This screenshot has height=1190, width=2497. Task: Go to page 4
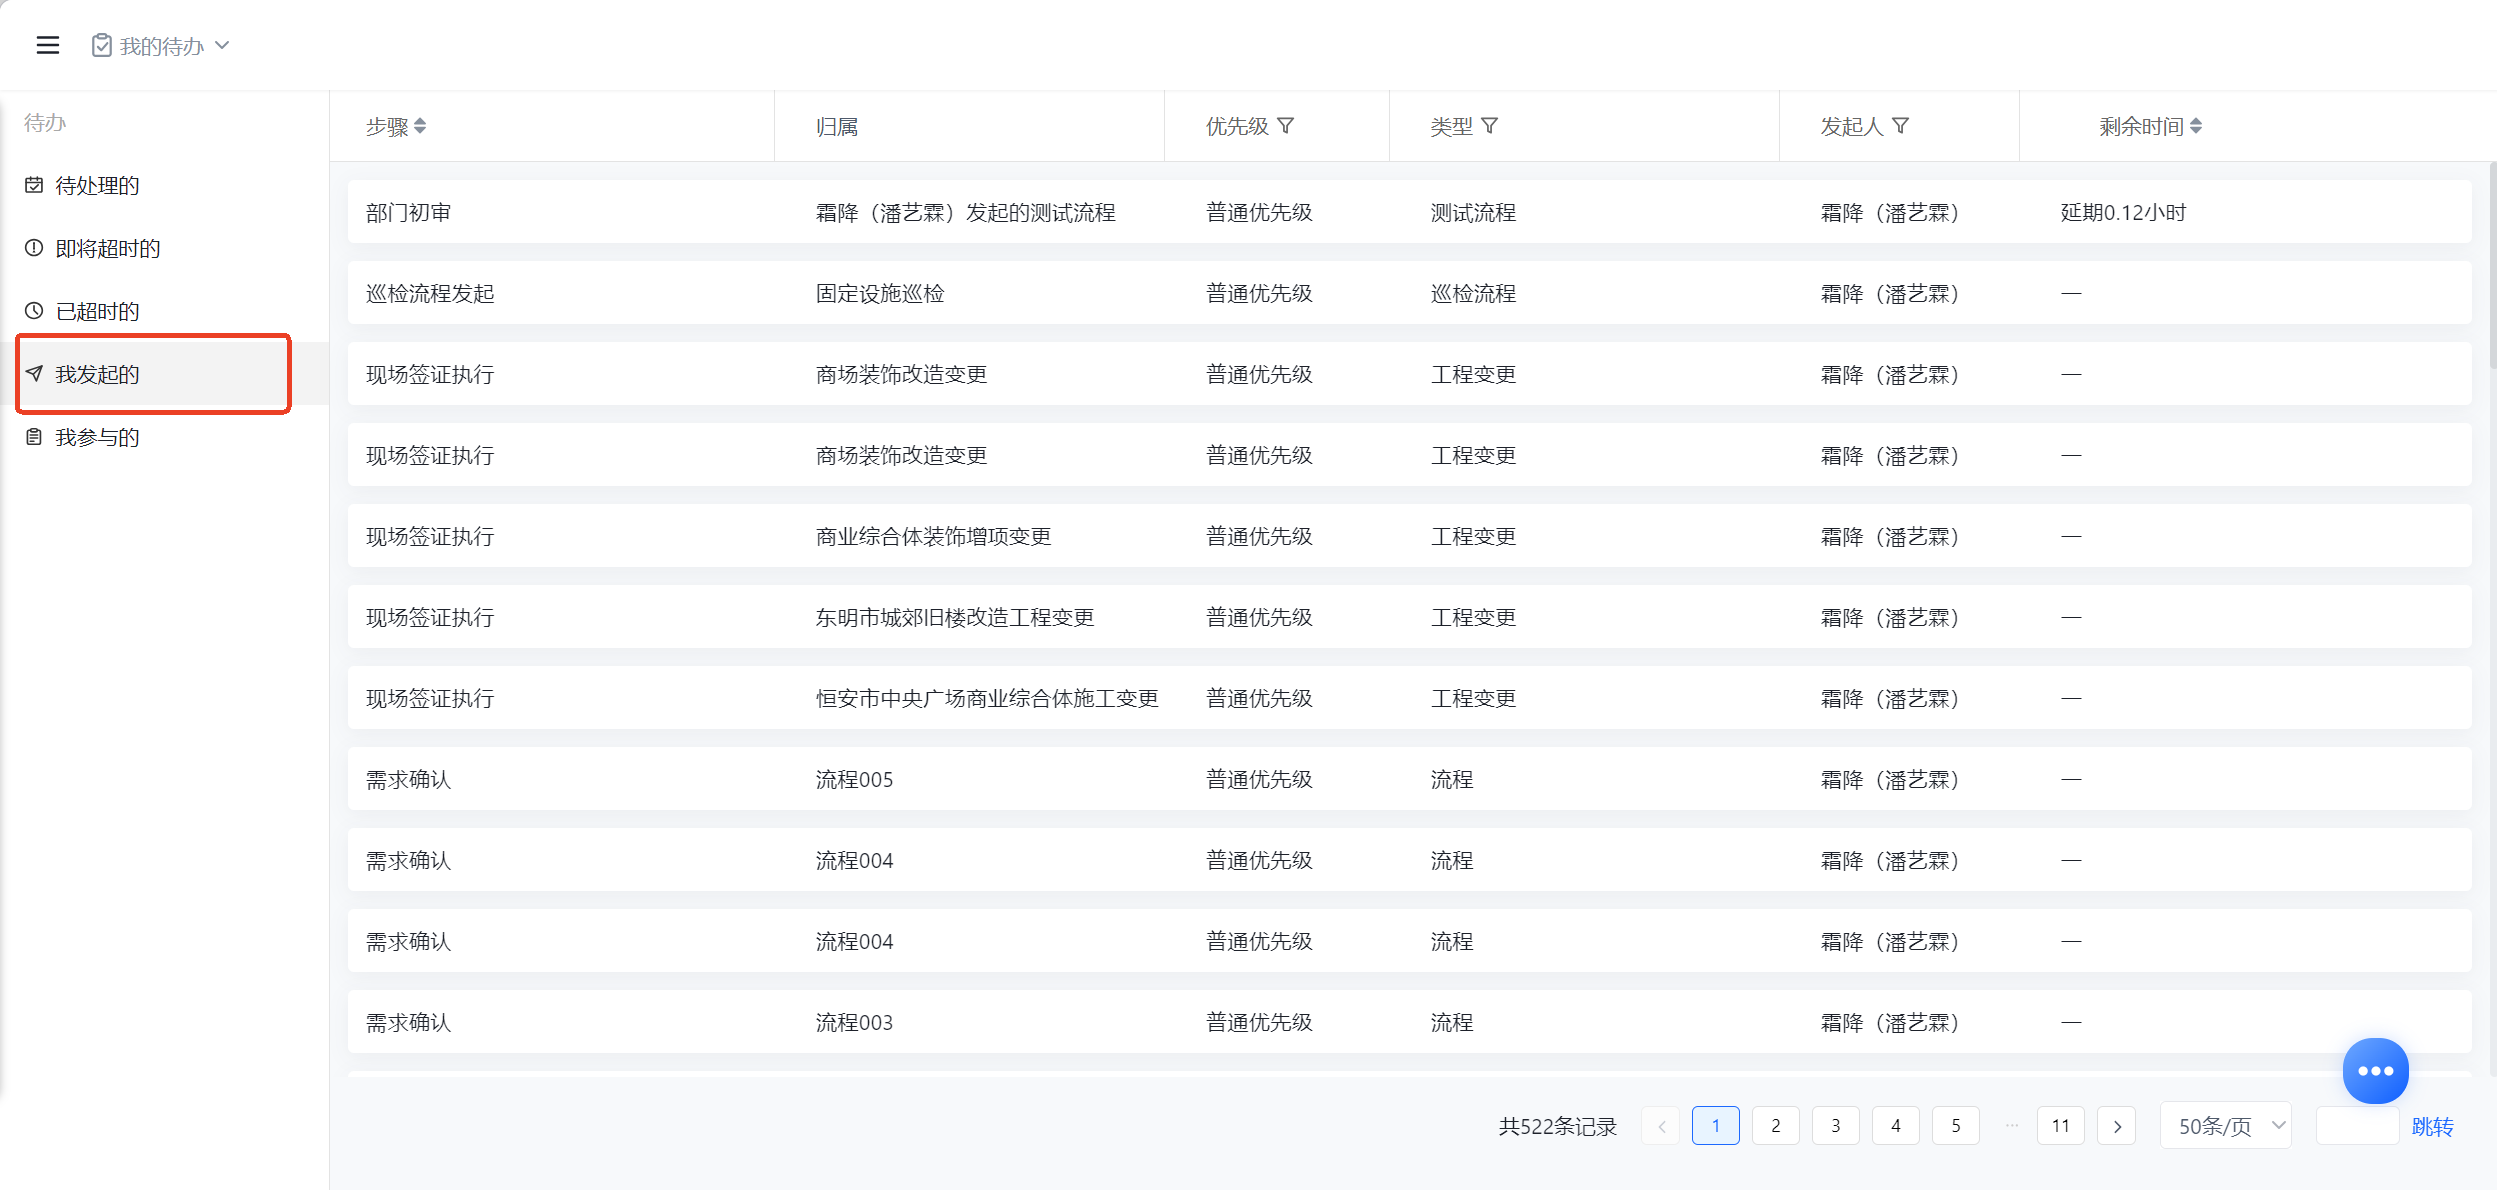pyautogui.click(x=1896, y=1126)
